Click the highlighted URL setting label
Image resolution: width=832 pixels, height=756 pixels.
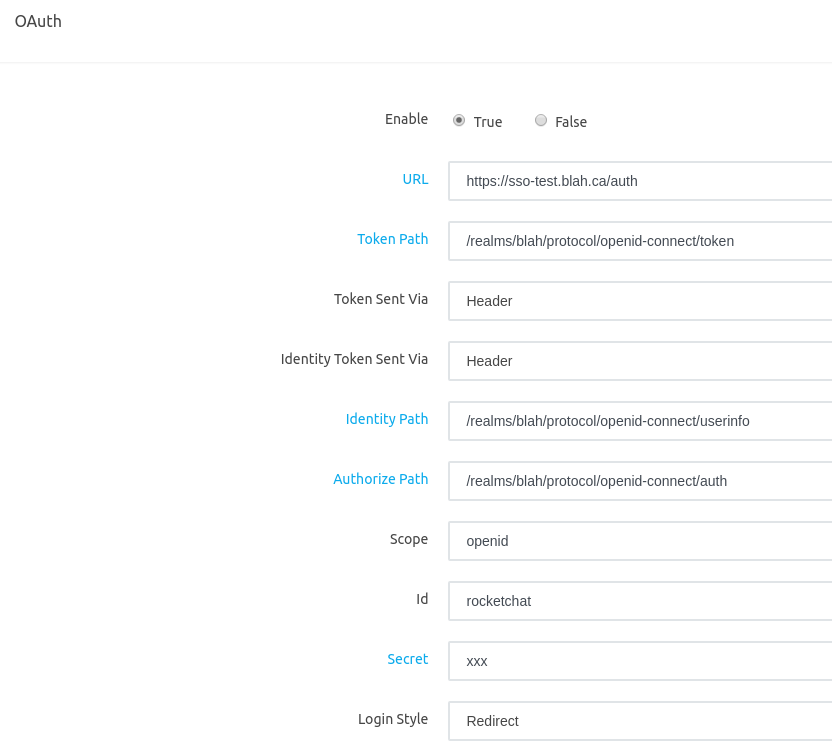click(415, 179)
